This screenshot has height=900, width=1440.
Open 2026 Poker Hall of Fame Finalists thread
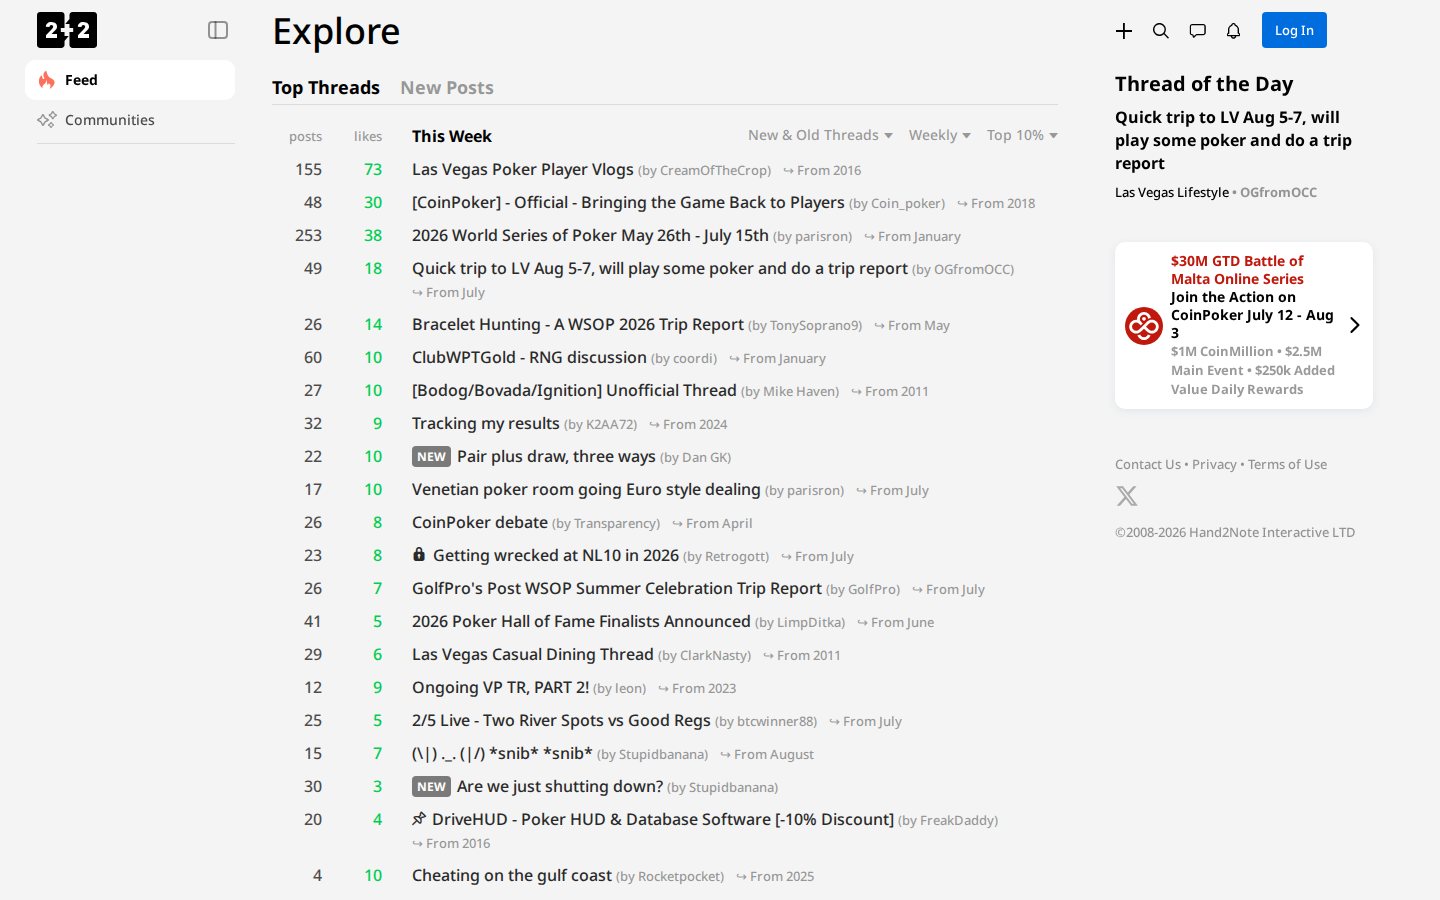pos(581,621)
